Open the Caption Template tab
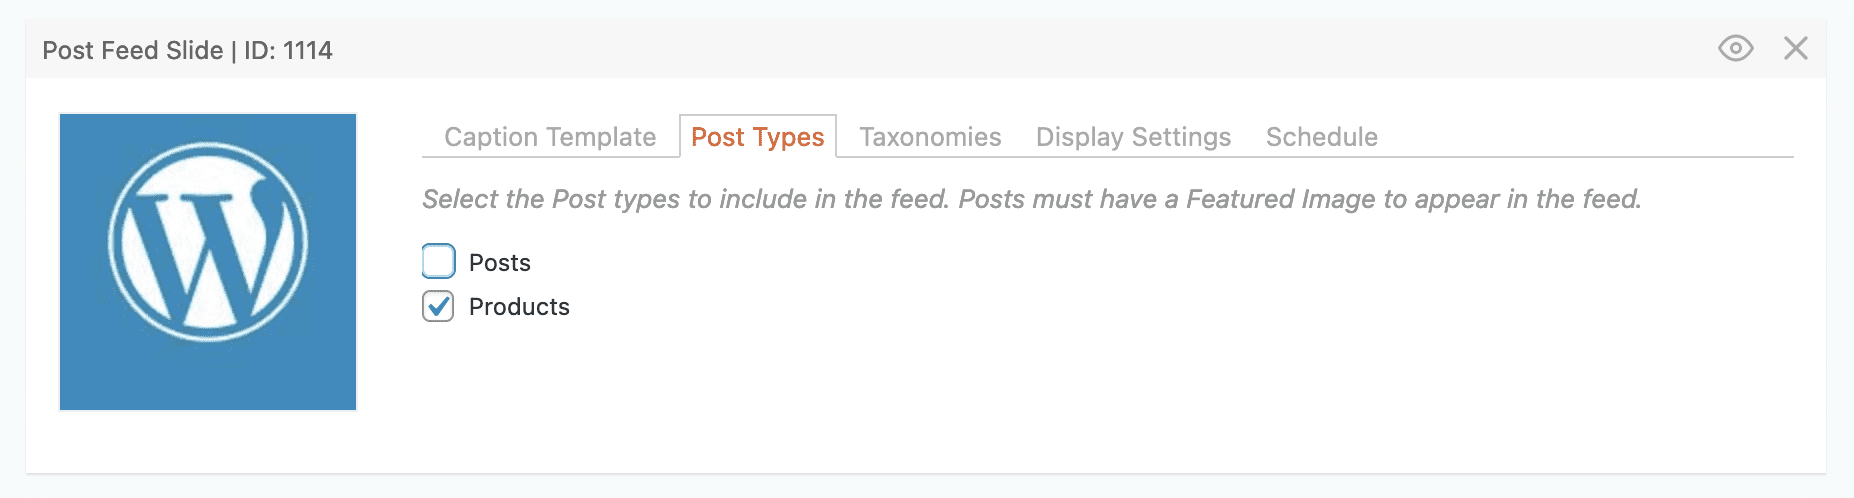 point(550,137)
